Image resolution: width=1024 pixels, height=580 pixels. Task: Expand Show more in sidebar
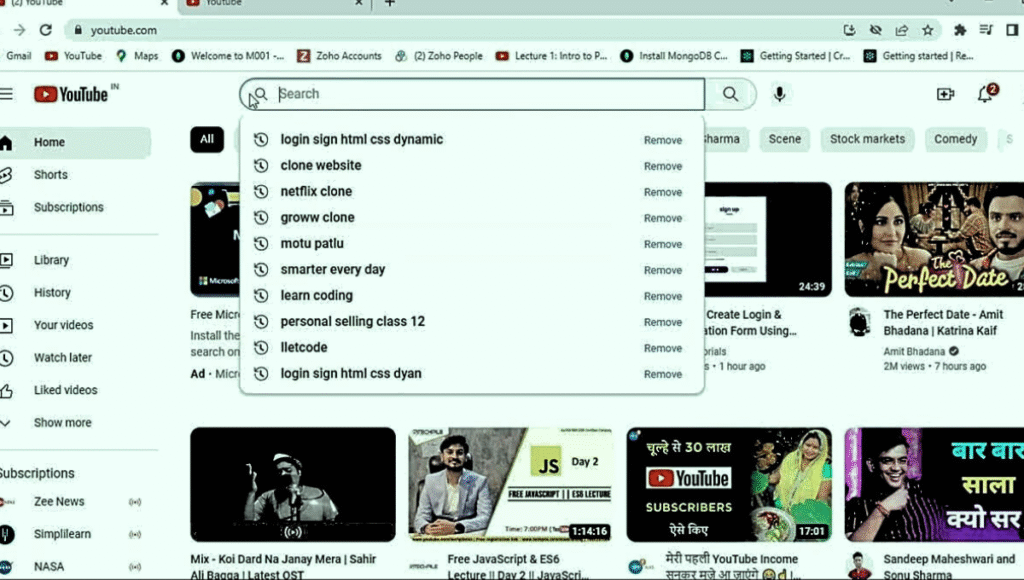63,423
